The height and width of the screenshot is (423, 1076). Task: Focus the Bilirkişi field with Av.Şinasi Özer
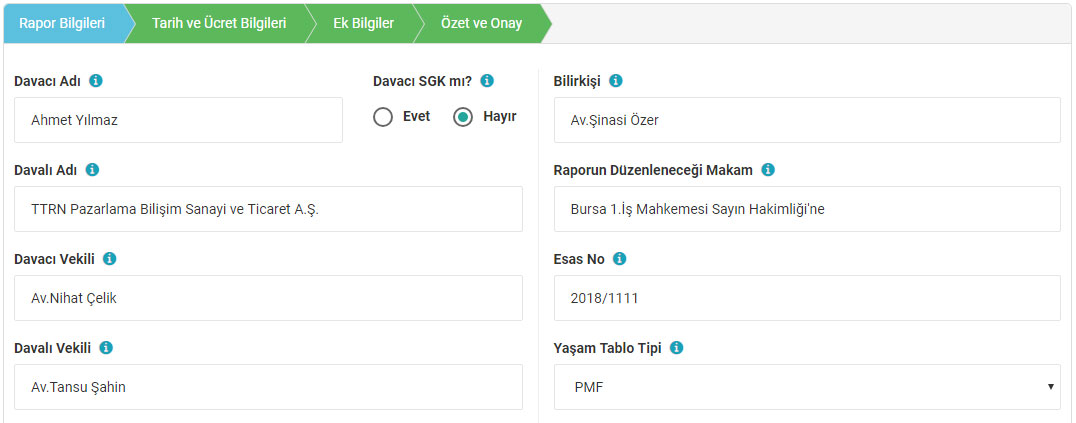coord(807,120)
